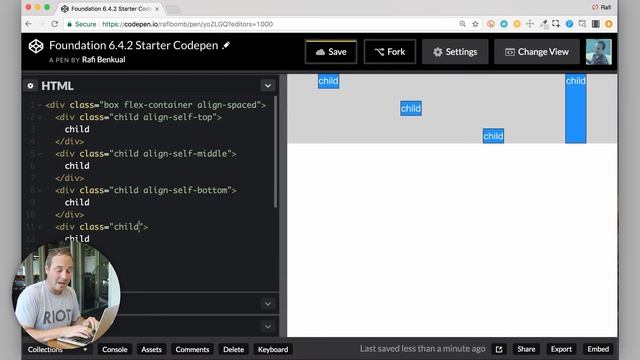Viewport: 640px width, 360px height.
Task: Expand the second collapsed editor chevron
Action: (268, 304)
